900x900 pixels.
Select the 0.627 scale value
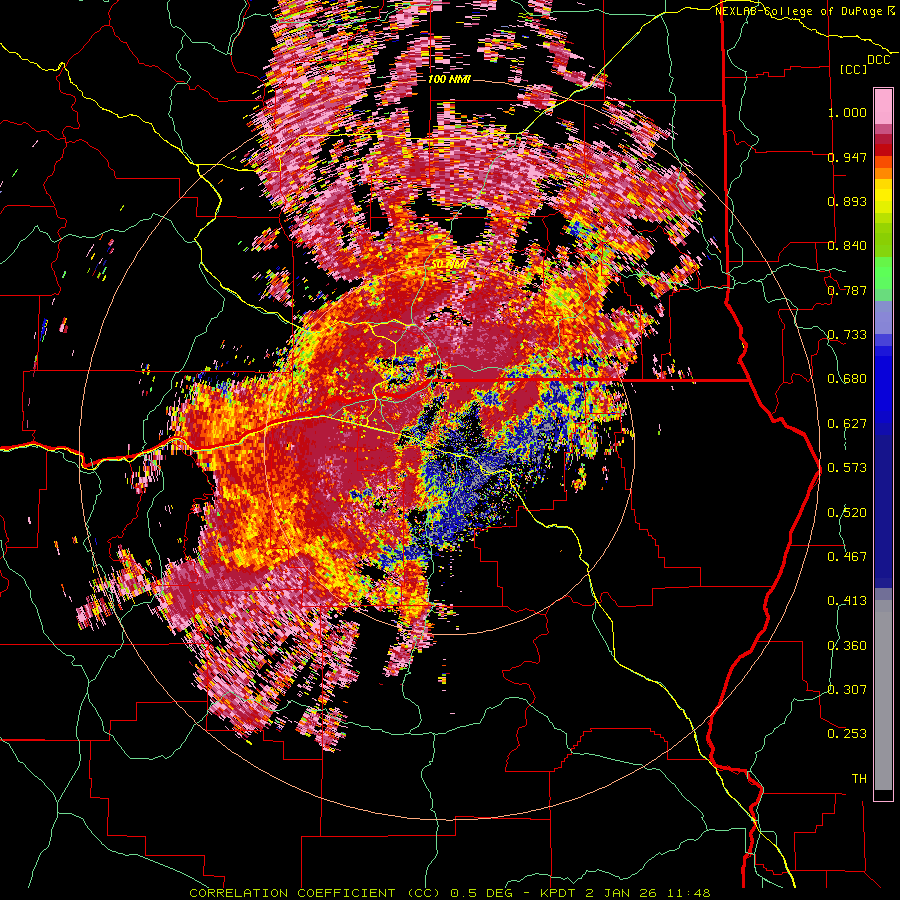[847, 424]
